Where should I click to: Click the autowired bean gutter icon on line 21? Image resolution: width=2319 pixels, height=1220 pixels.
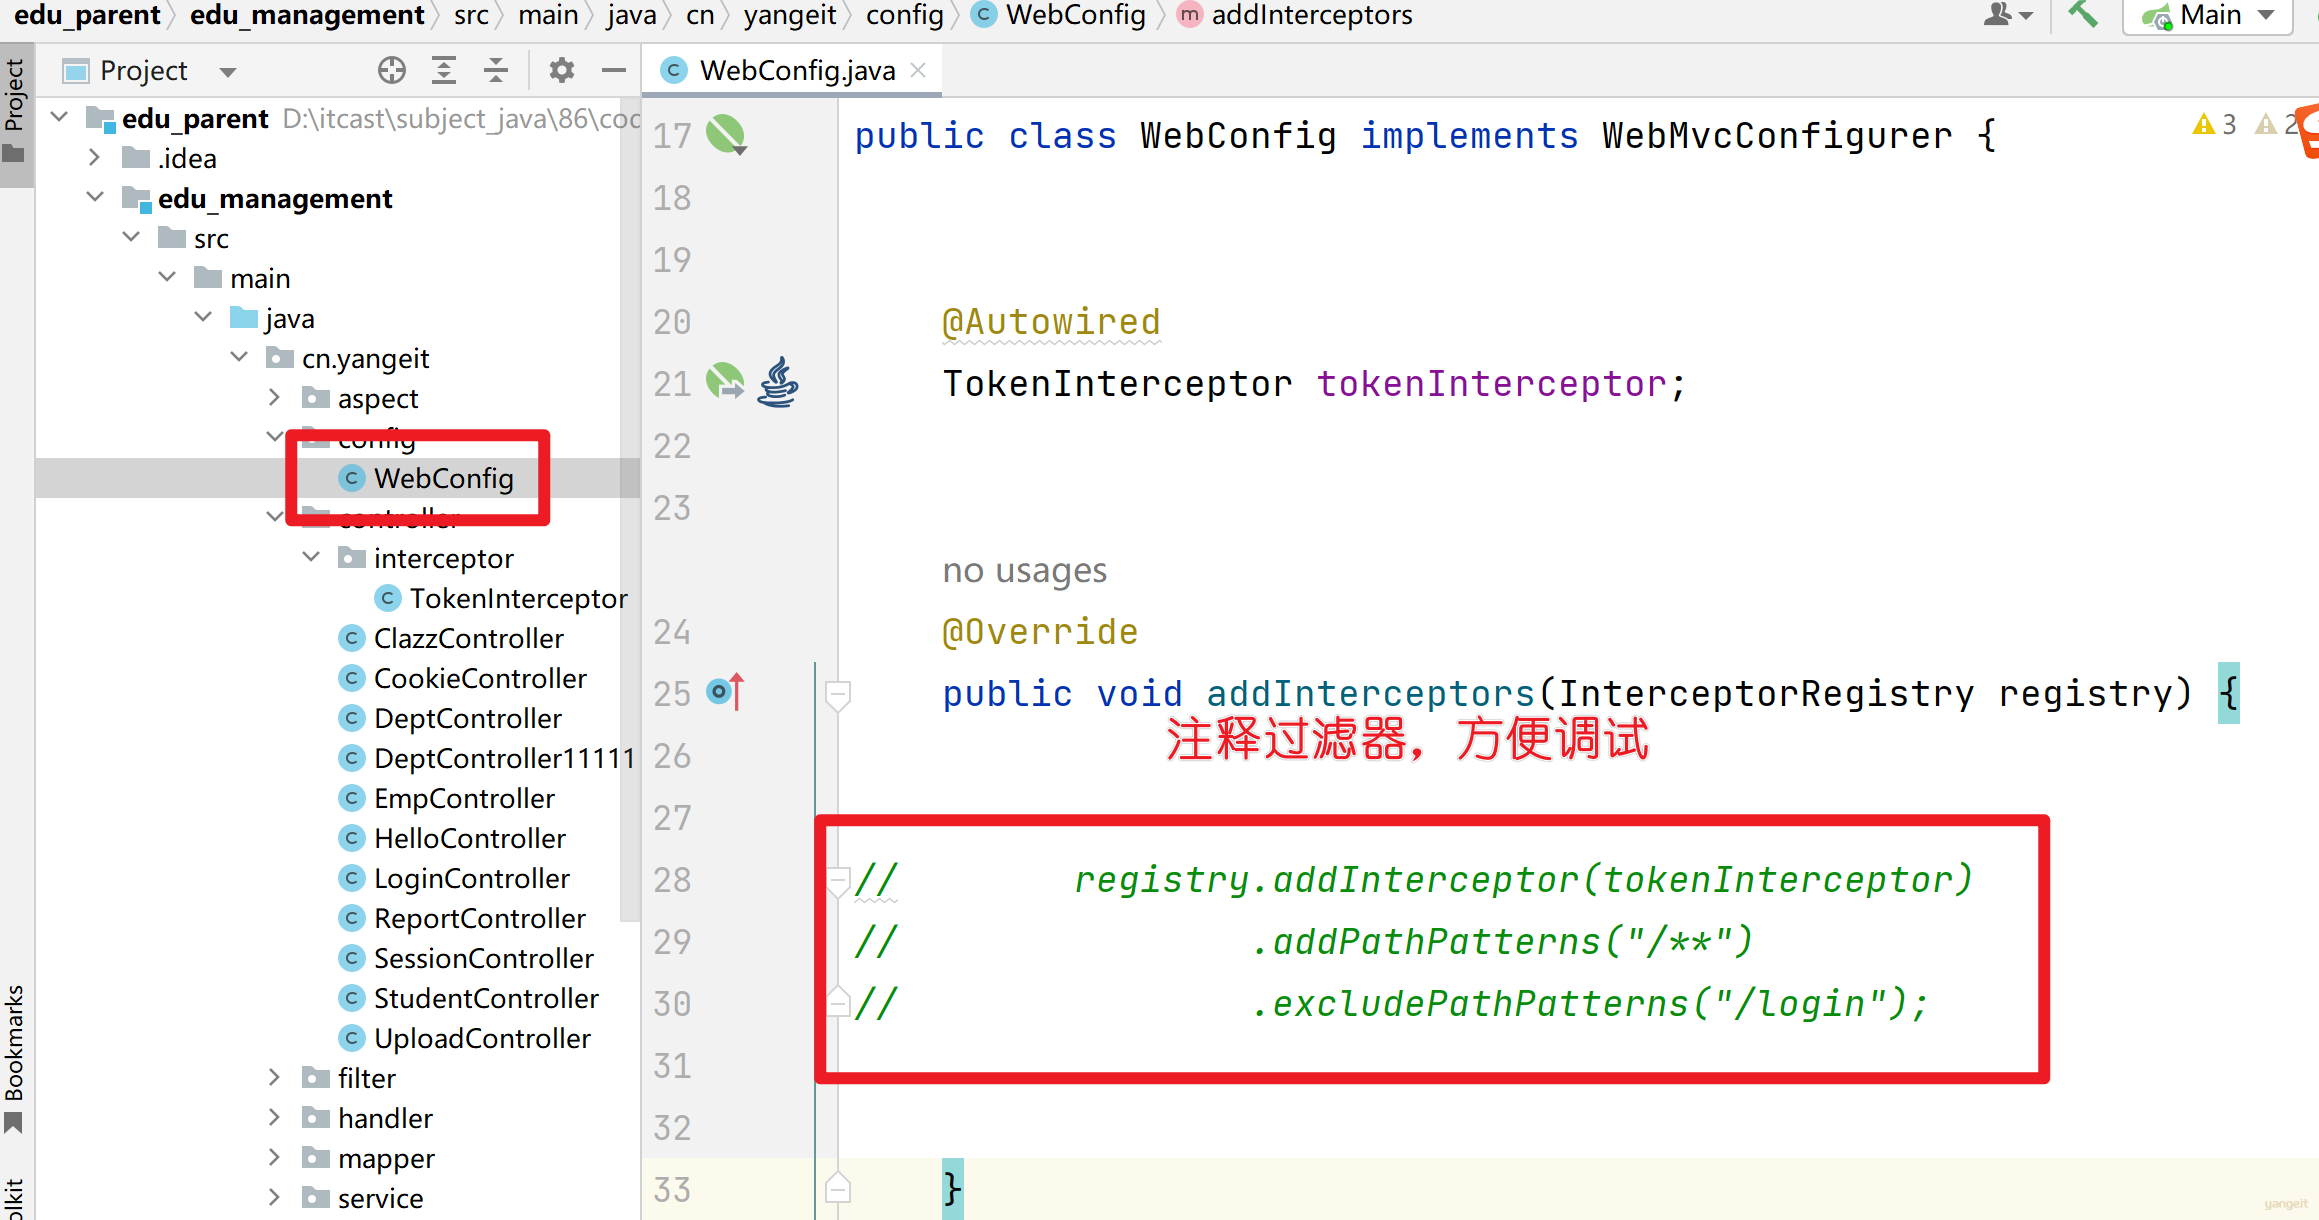point(725,382)
